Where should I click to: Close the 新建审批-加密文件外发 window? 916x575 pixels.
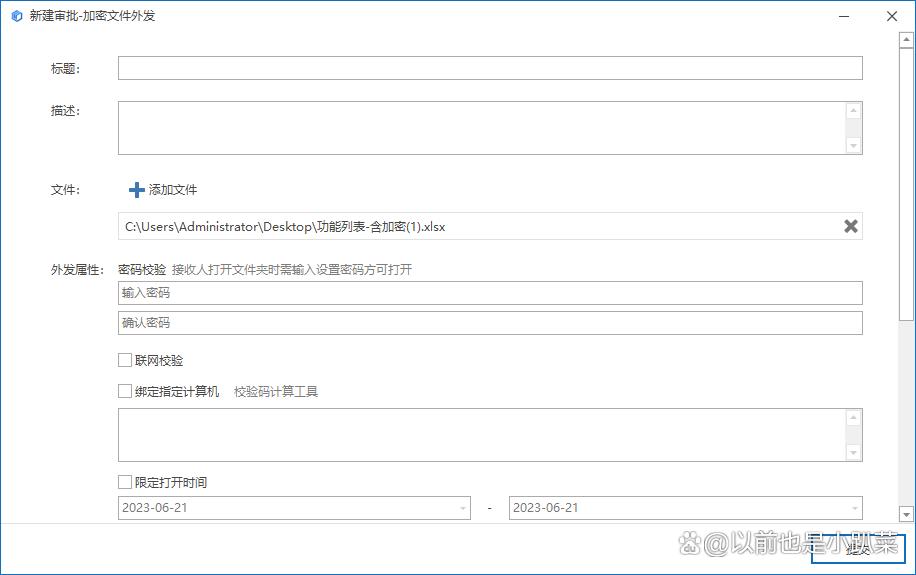(x=891, y=16)
